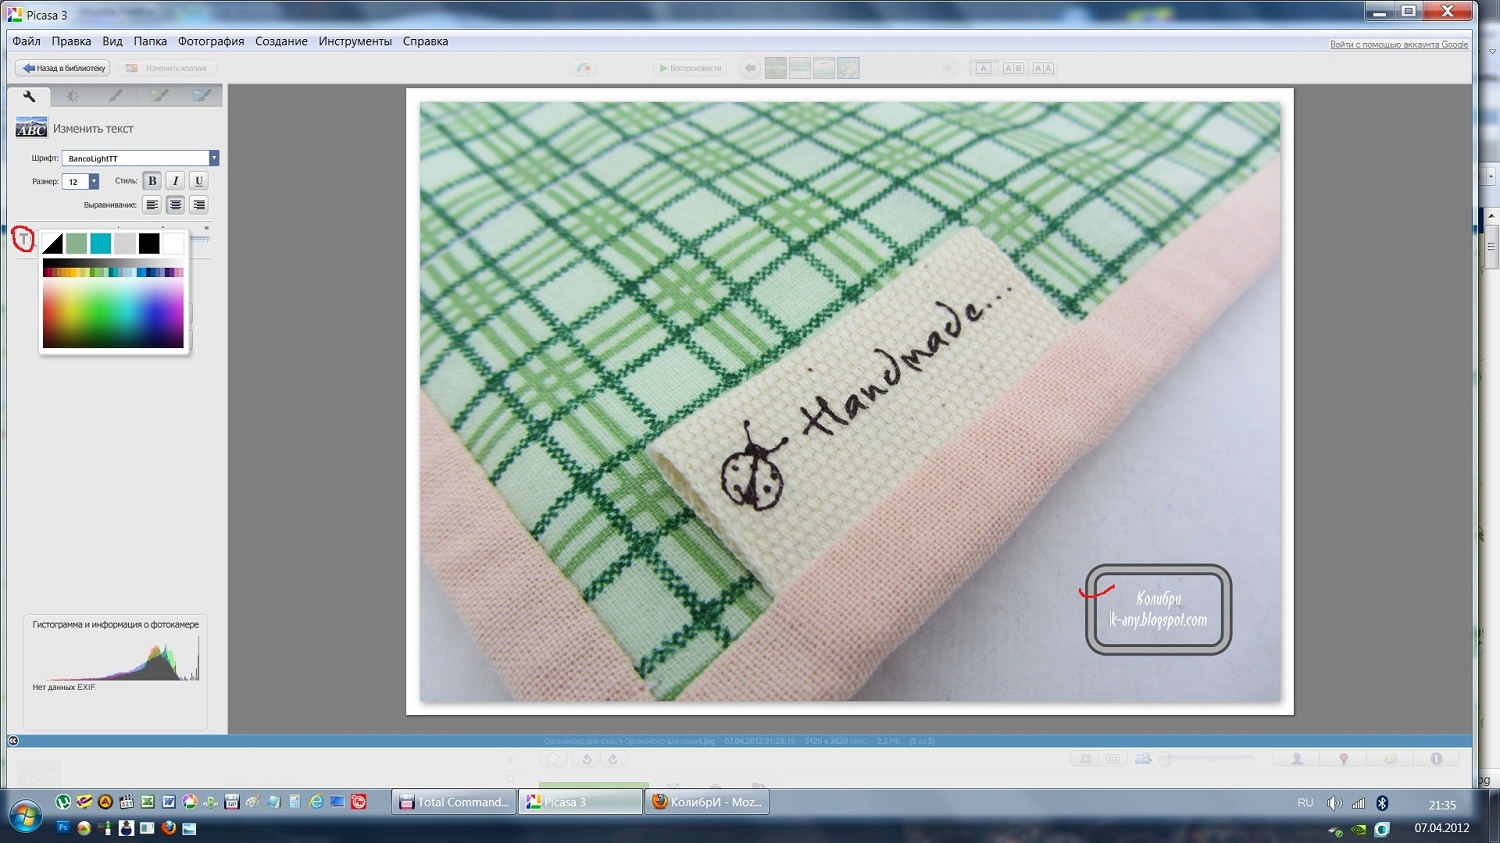Toggle italic text style

[175, 181]
